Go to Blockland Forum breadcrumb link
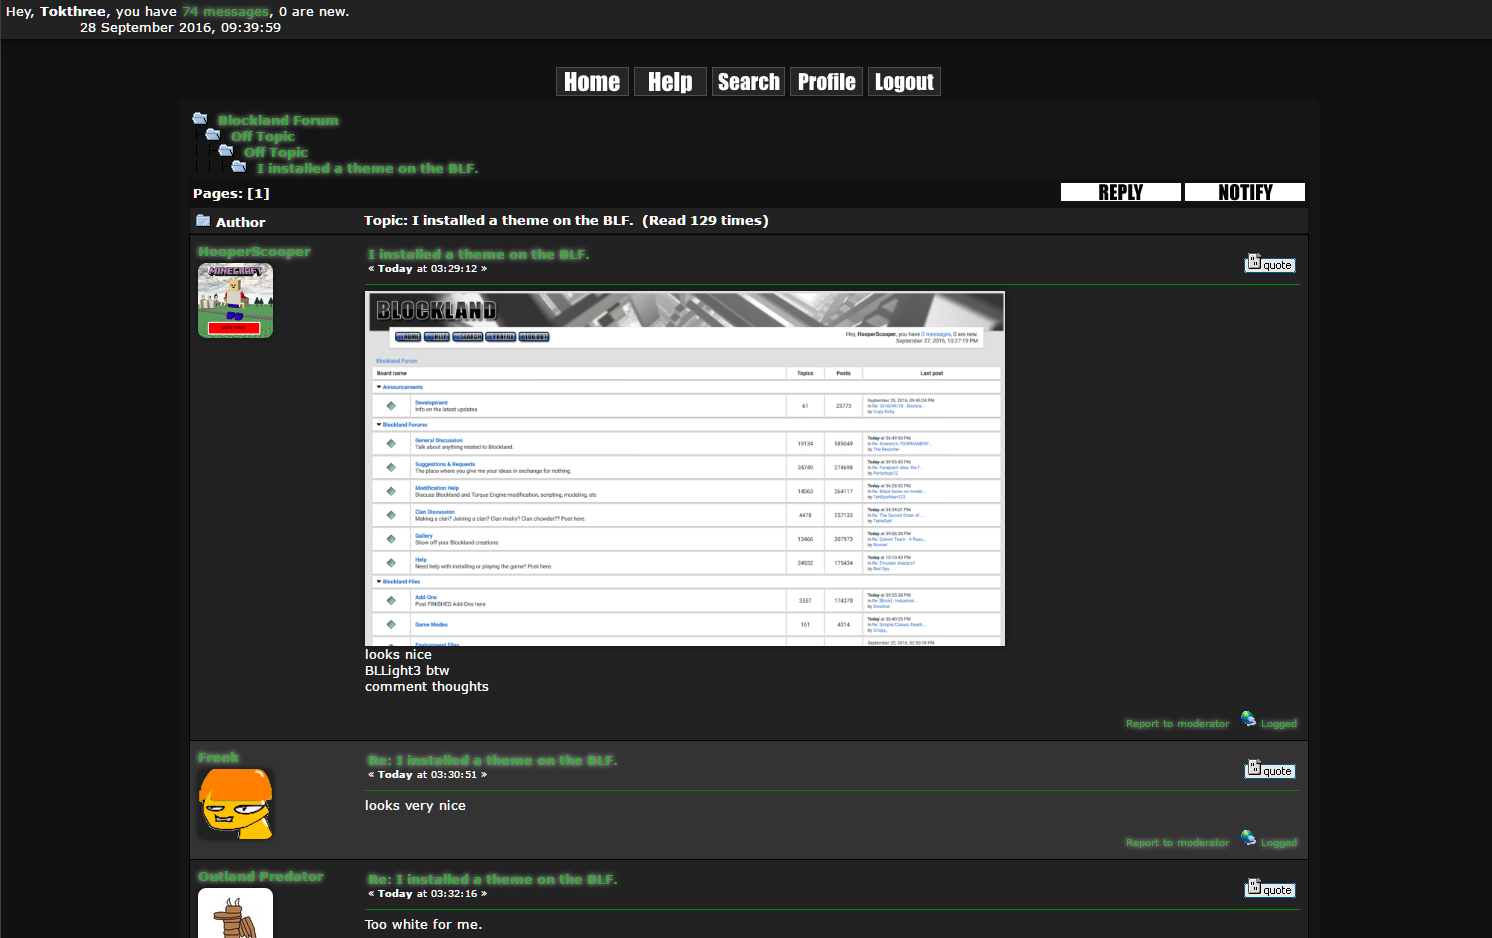This screenshot has width=1492, height=938. (x=278, y=120)
